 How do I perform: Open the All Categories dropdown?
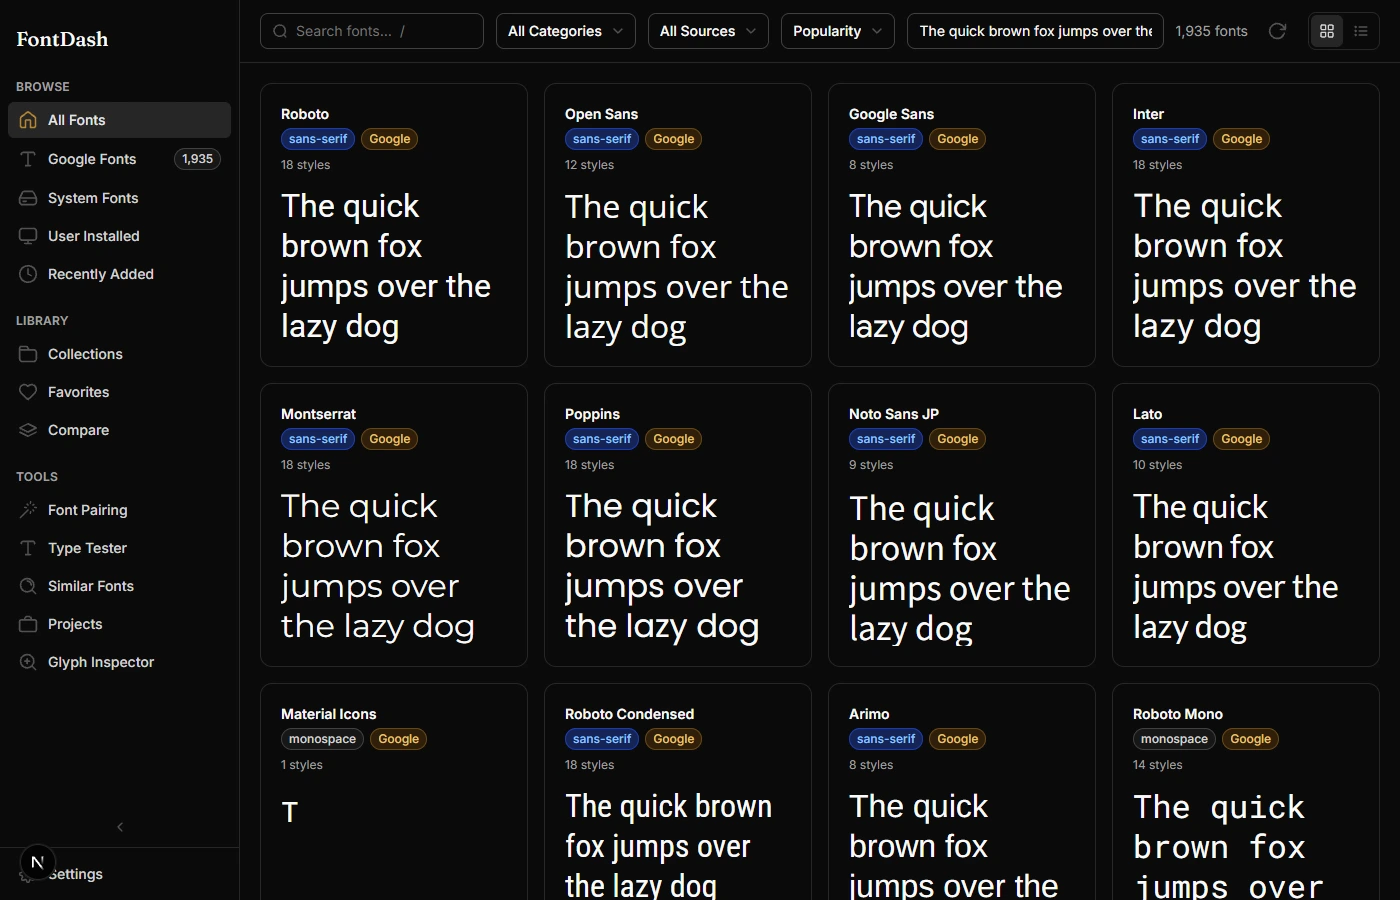point(565,31)
